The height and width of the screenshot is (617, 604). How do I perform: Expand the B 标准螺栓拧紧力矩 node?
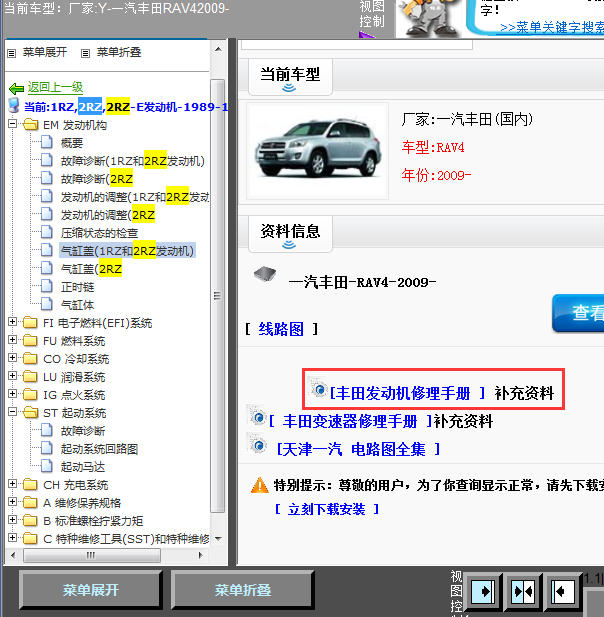click(x=13, y=519)
